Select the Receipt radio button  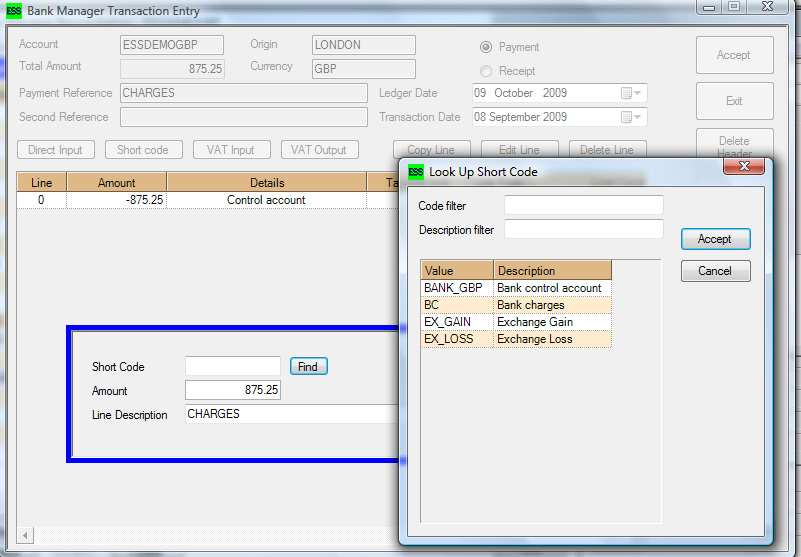(x=486, y=71)
